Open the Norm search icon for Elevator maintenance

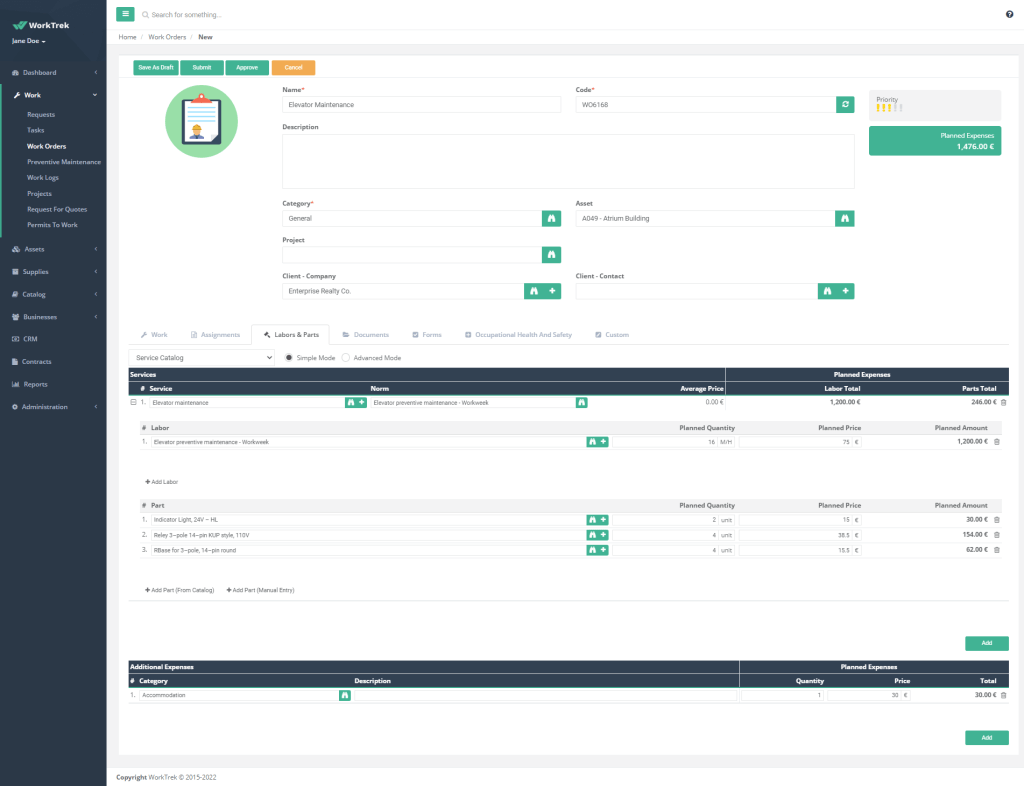581,402
